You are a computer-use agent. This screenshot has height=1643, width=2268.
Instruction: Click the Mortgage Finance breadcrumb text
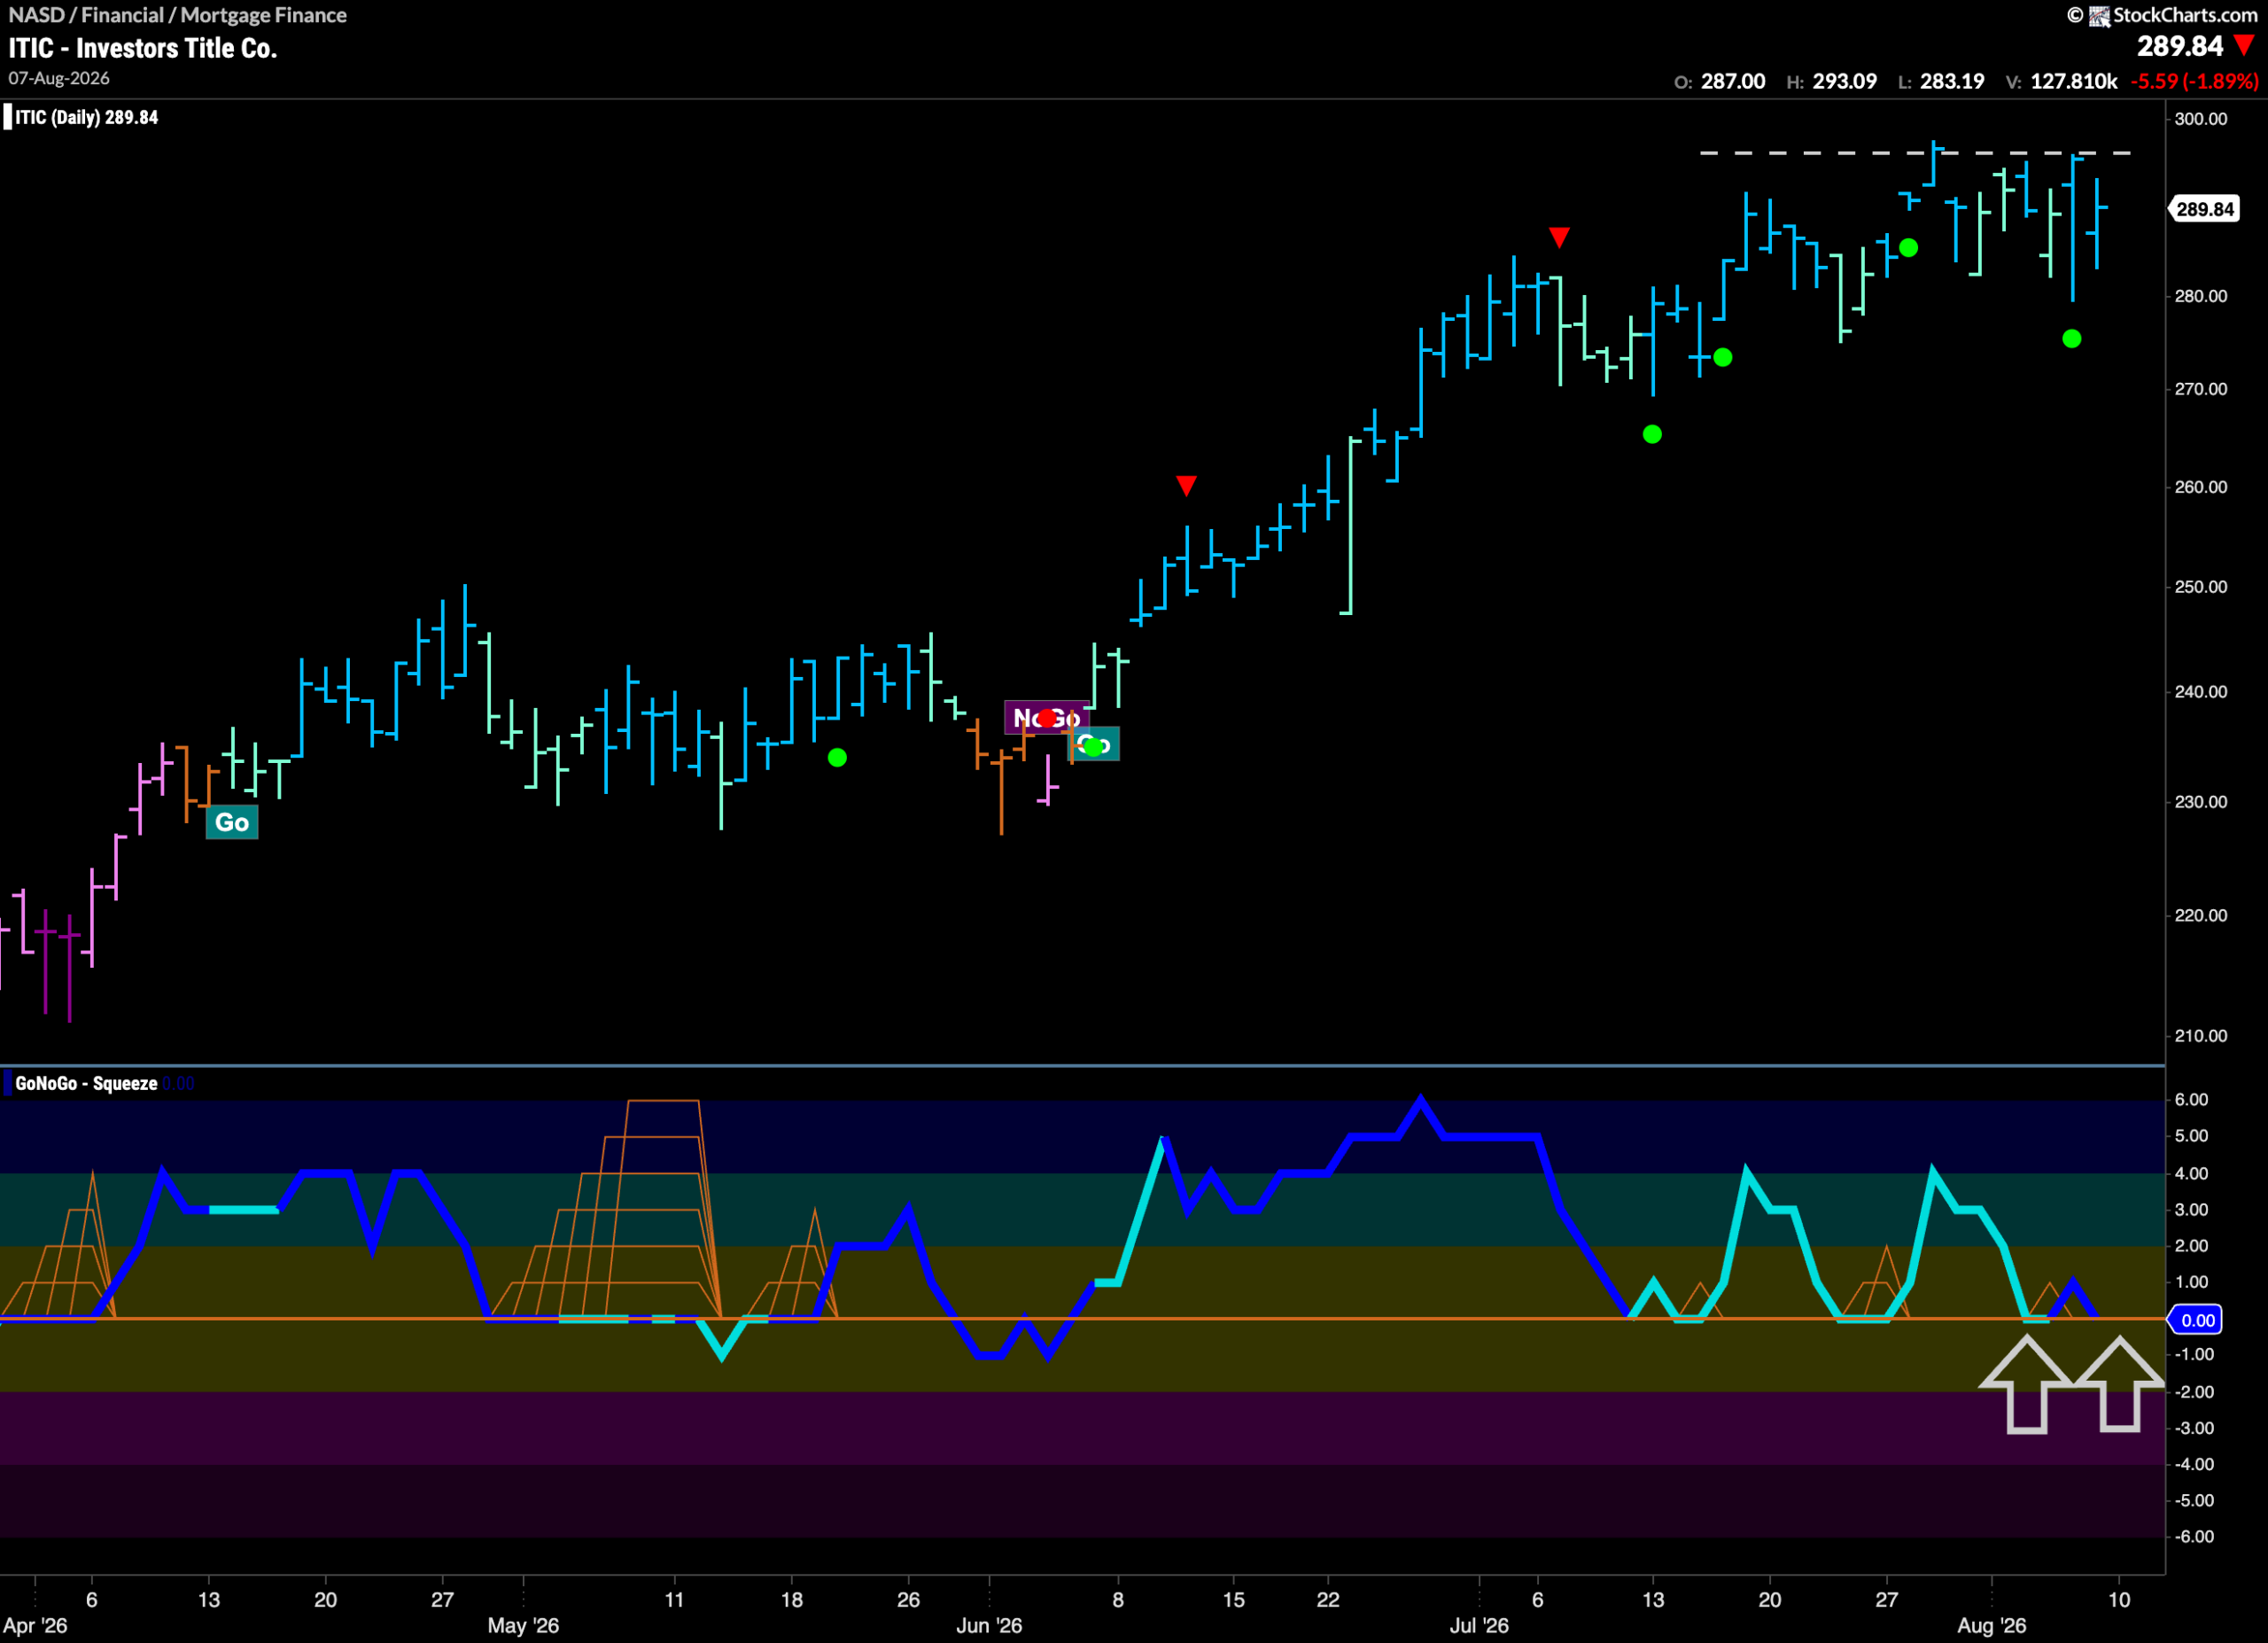tap(263, 15)
